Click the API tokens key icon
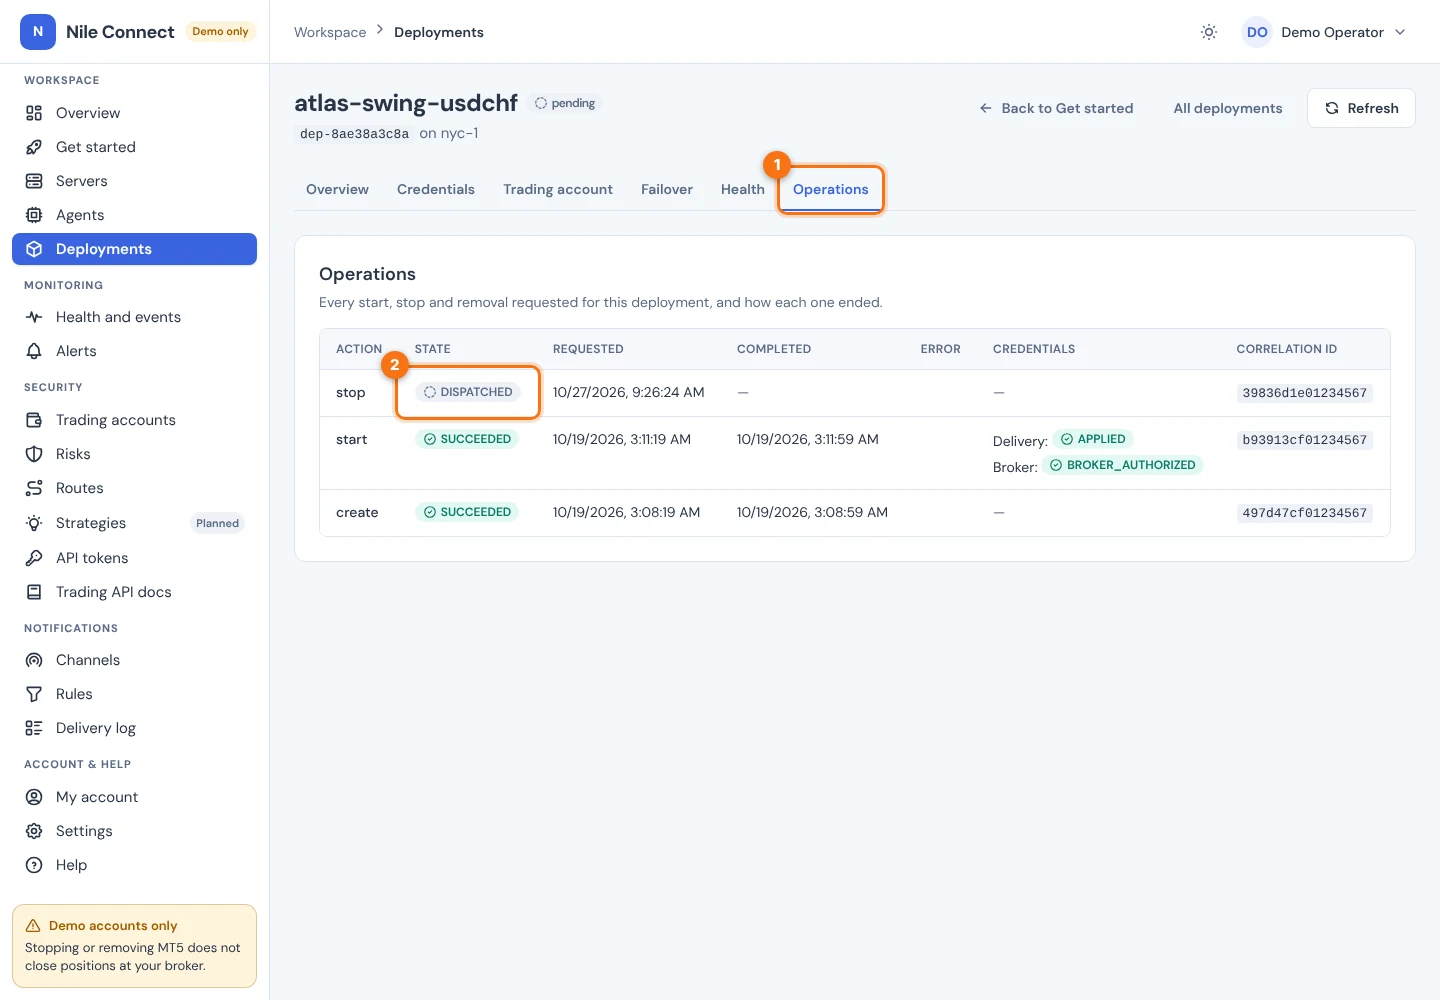Screen dimensions: 1440x1000 [34, 558]
